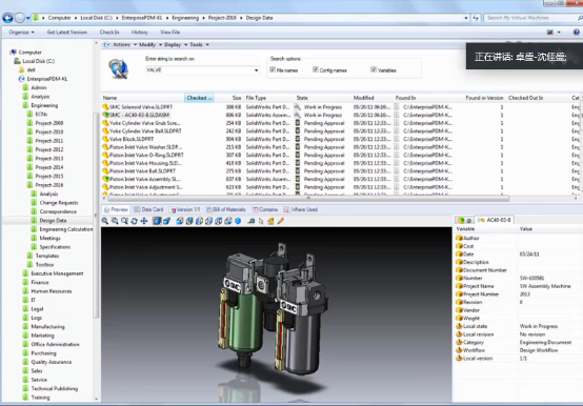
Task: Select the Design Data folder in tree
Action: tap(53, 220)
